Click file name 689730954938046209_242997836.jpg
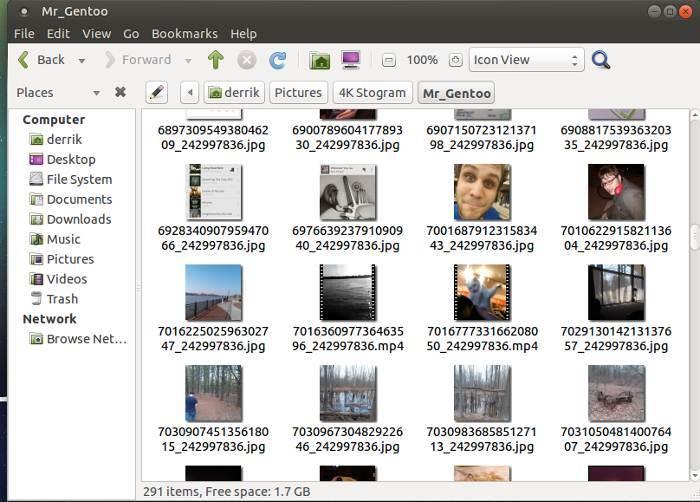 coord(213,138)
